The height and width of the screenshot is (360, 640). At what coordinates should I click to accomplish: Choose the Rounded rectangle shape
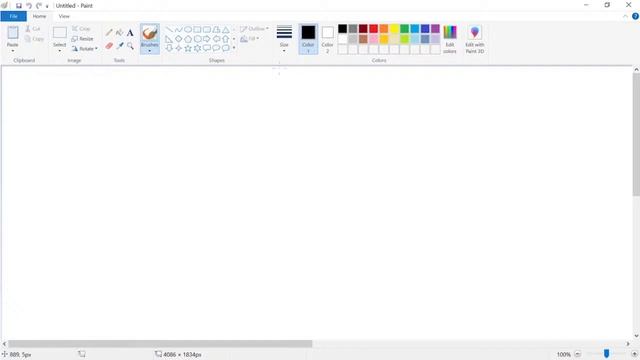[207, 30]
